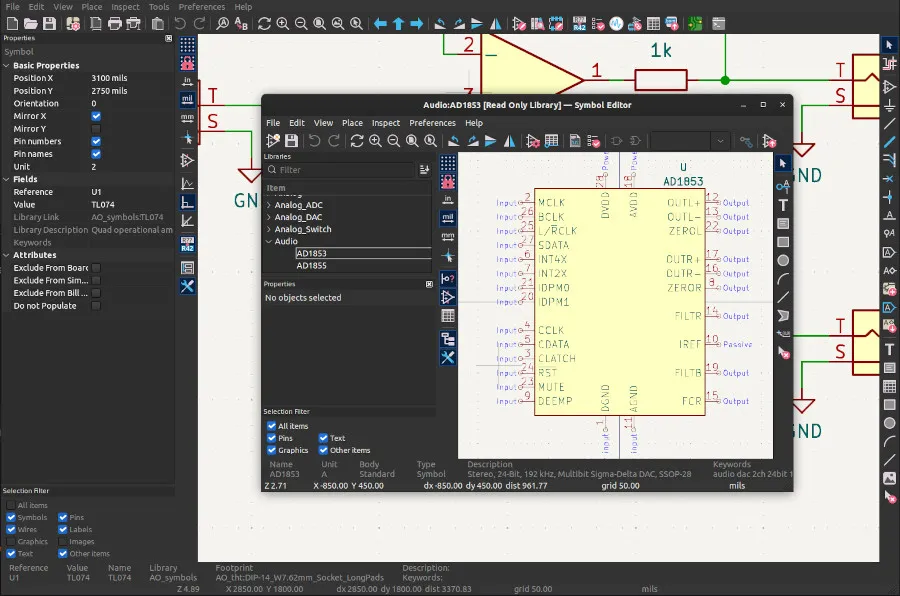Viewport: 900px width, 596px height.
Task: Enable the Mirror Y checkbox
Action: click(x=96, y=129)
